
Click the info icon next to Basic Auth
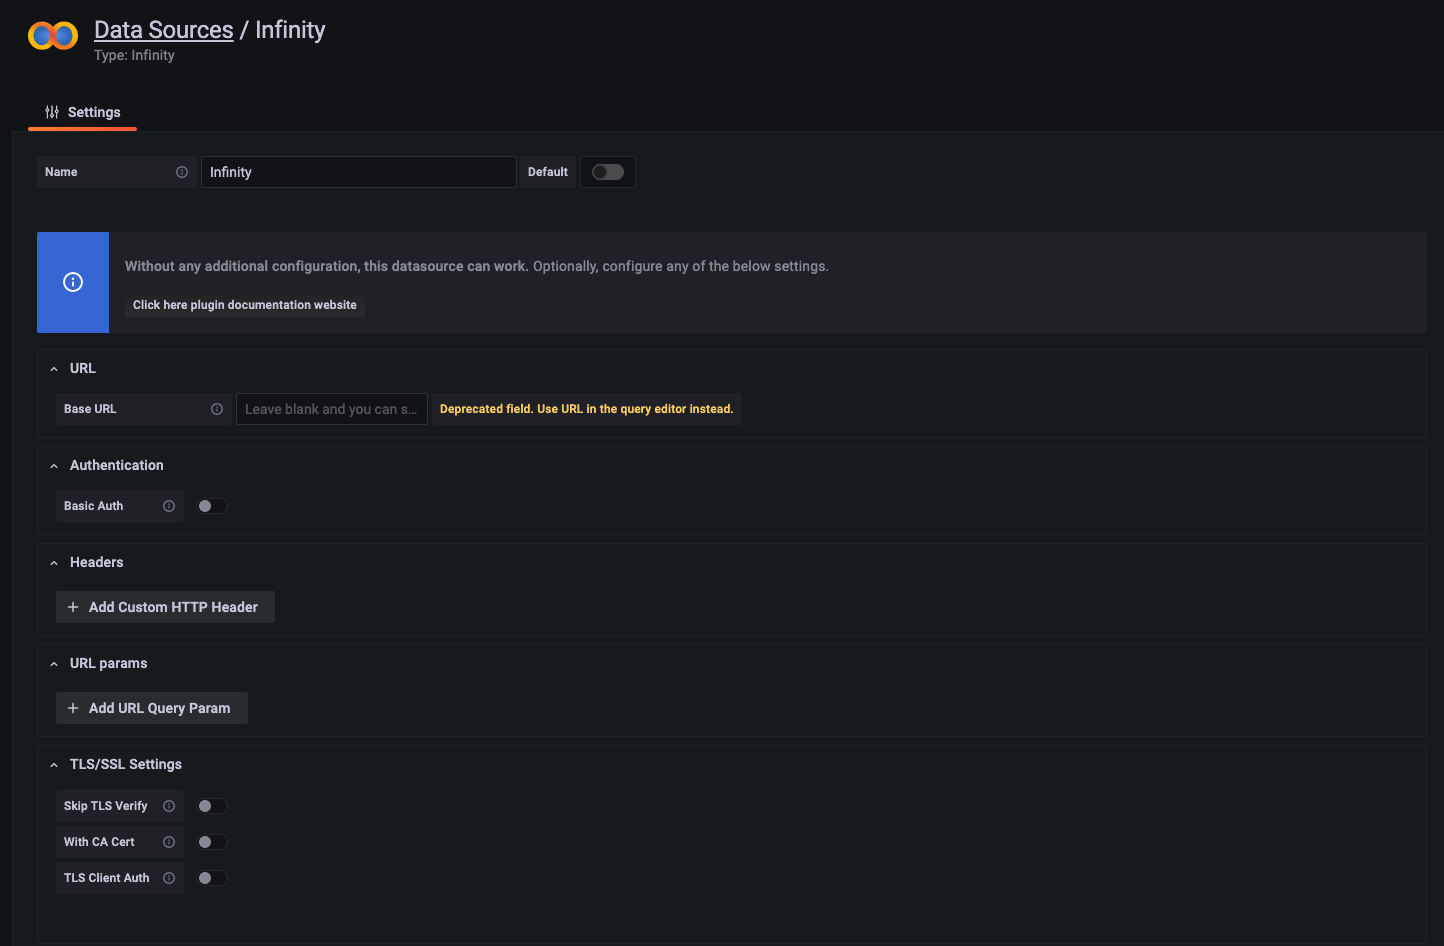(169, 505)
